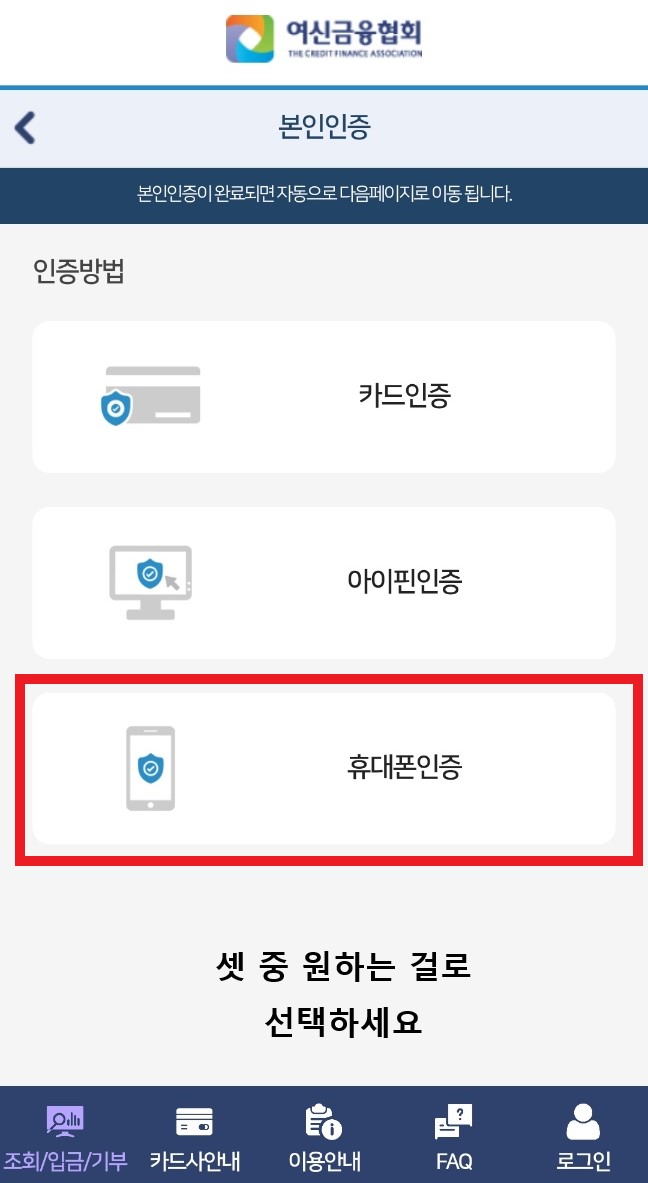Open the 로그인 person icon

(583, 1122)
